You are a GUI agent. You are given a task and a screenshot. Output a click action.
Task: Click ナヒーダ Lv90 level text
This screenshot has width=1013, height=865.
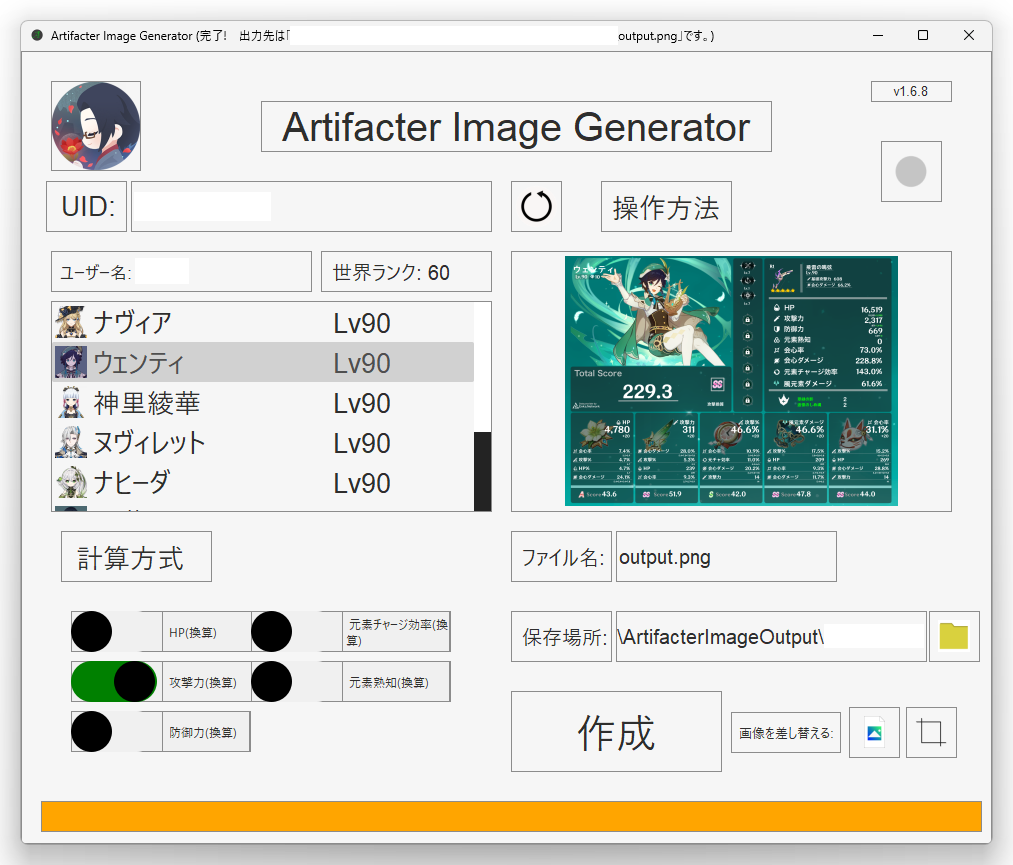[x=362, y=483]
